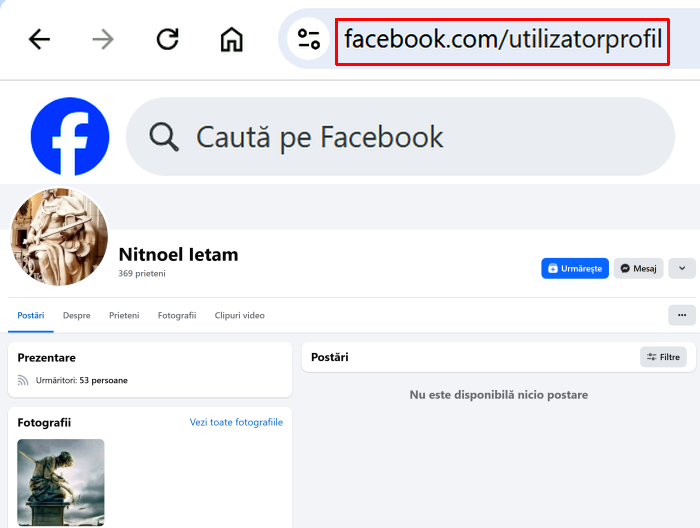
Task: Open the Prieteni tab
Action: [124, 316]
